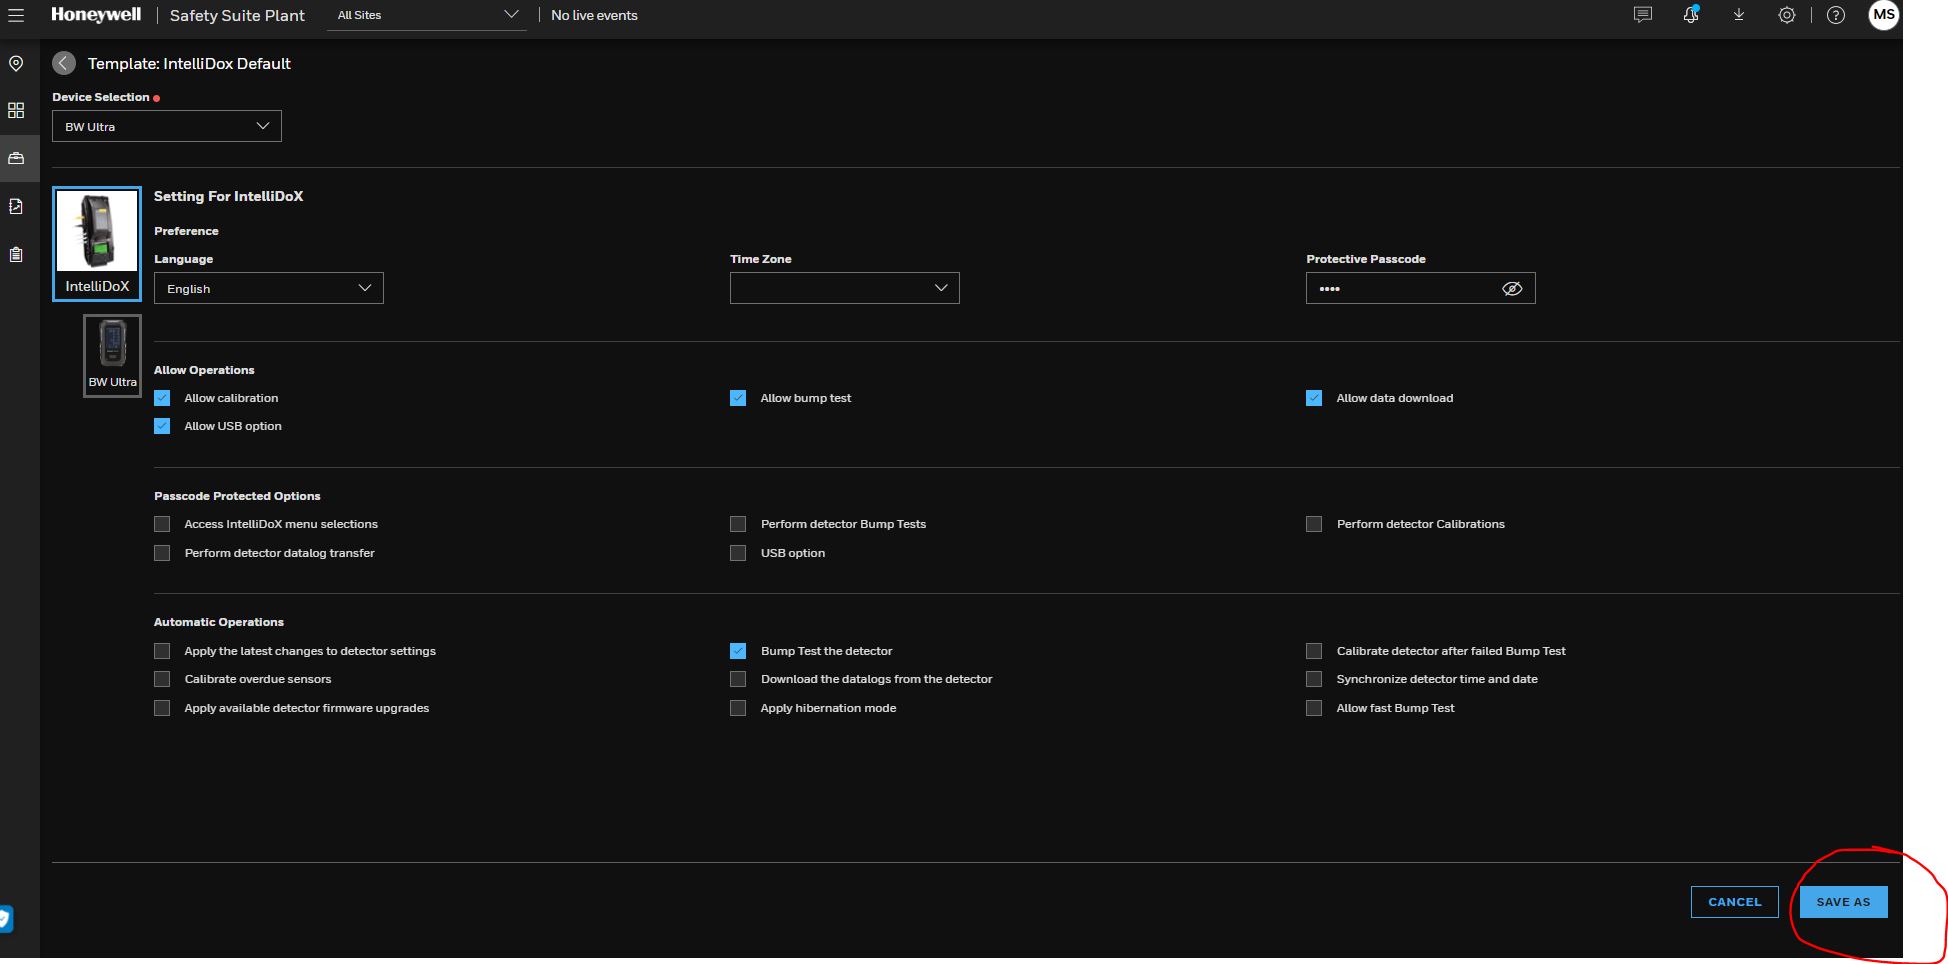Open the notifications bell with alert indicator
Viewport: 1948px width, 964px height.
point(1690,15)
